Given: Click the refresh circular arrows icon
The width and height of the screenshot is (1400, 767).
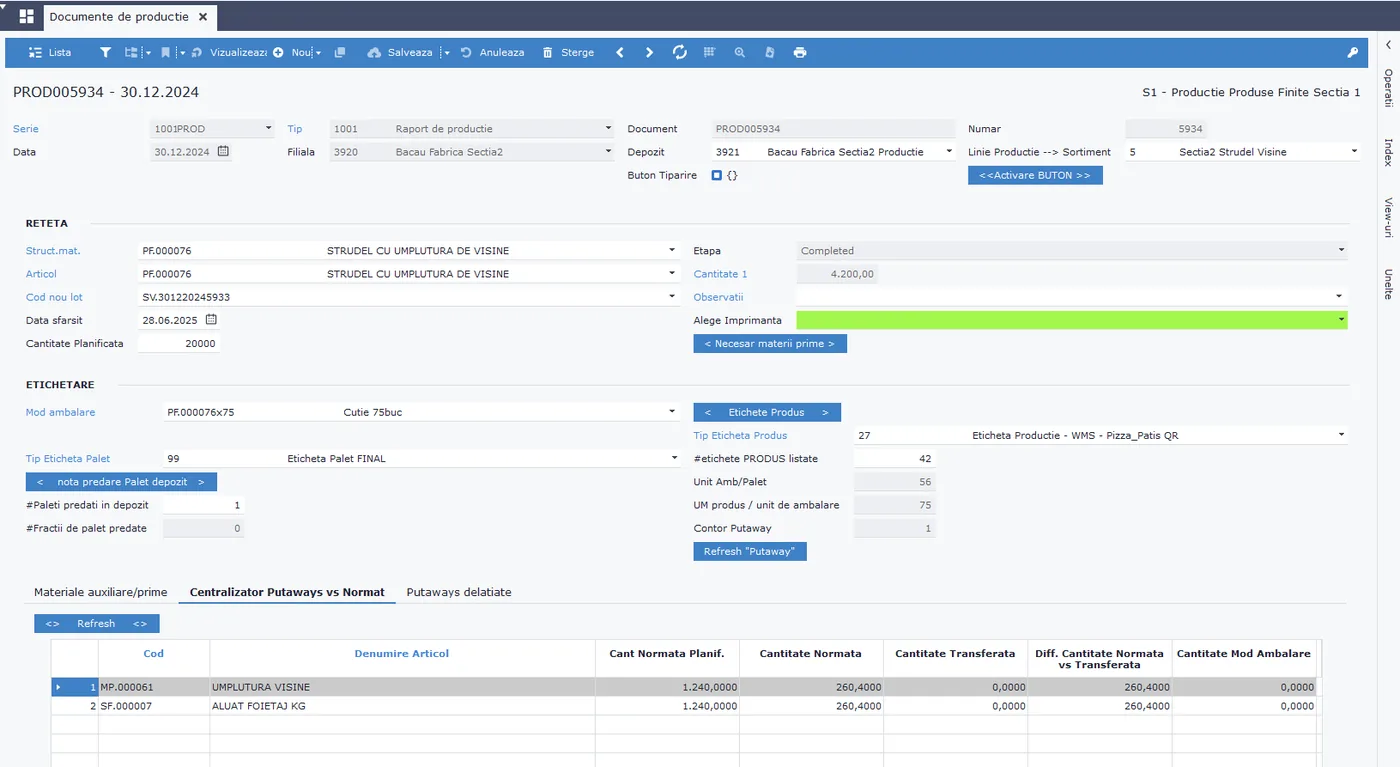Looking at the screenshot, I should point(680,52).
